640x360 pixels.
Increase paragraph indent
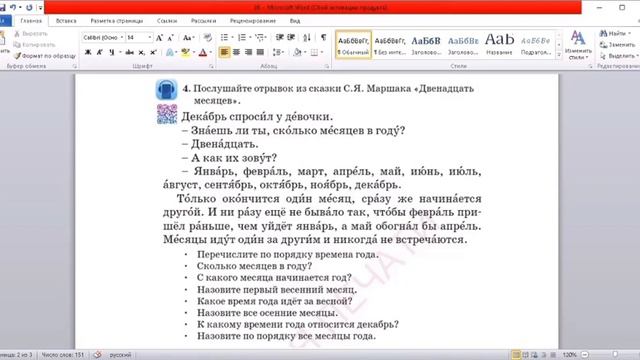tap(291, 38)
